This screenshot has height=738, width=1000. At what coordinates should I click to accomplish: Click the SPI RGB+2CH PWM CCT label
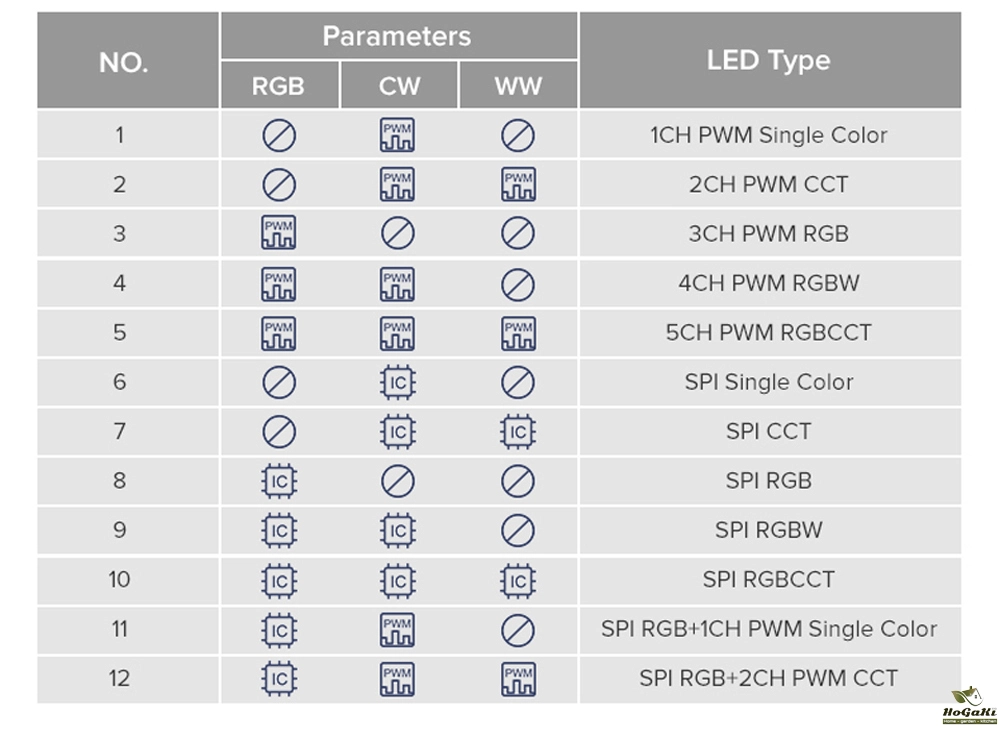(x=768, y=679)
